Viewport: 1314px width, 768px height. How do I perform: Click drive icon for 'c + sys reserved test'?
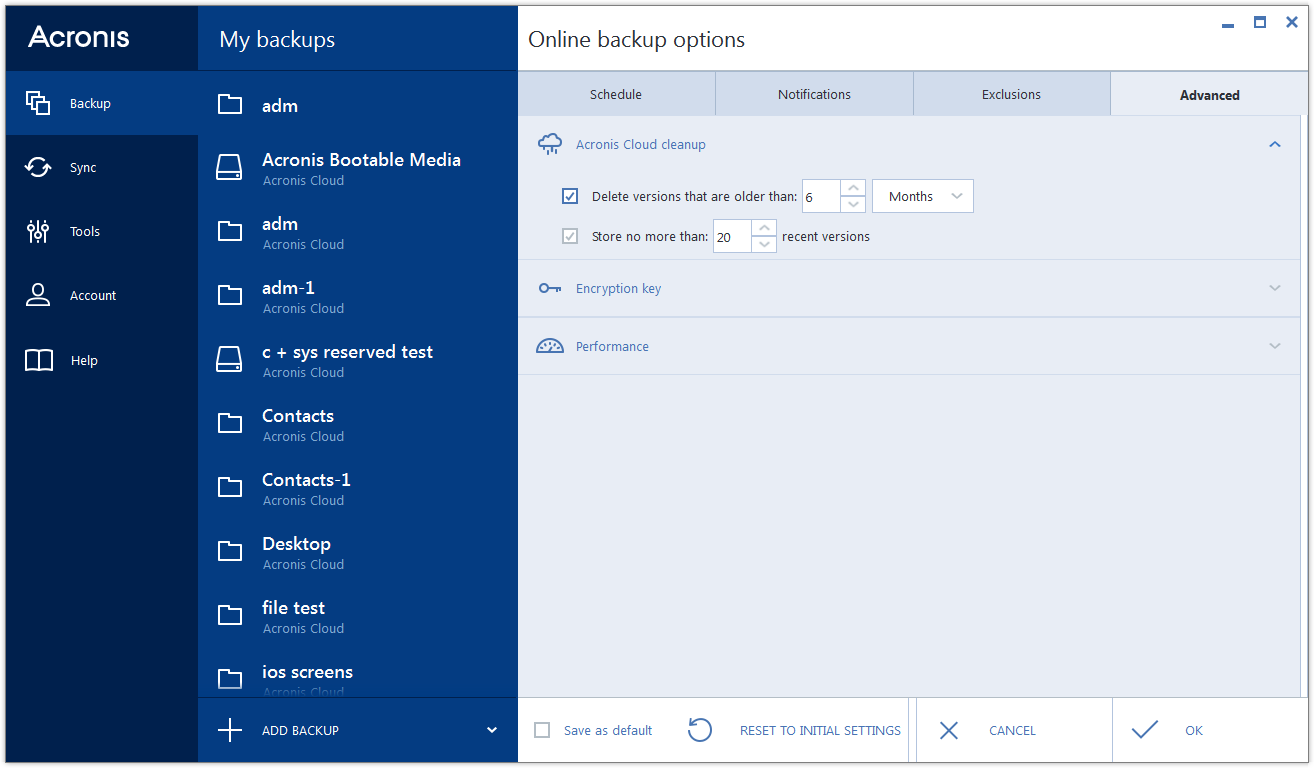pyautogui.click(x=230, y=359)
